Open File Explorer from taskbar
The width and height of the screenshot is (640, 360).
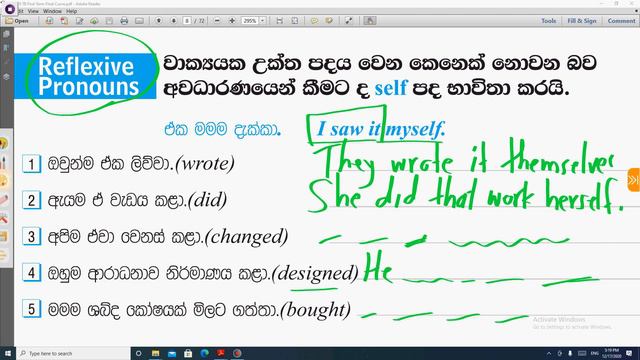(x=156, y=353)
